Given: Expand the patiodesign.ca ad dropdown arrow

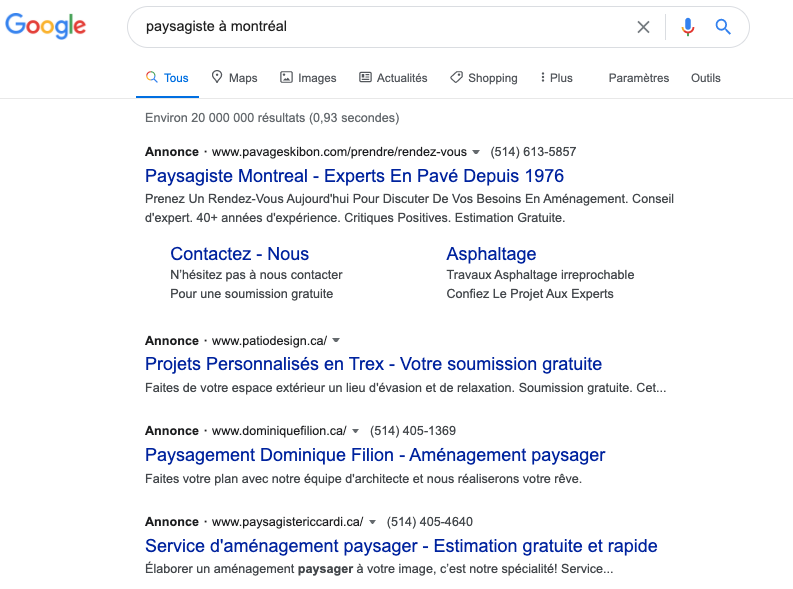Looking at the screenshot, I should coord(336,340).
